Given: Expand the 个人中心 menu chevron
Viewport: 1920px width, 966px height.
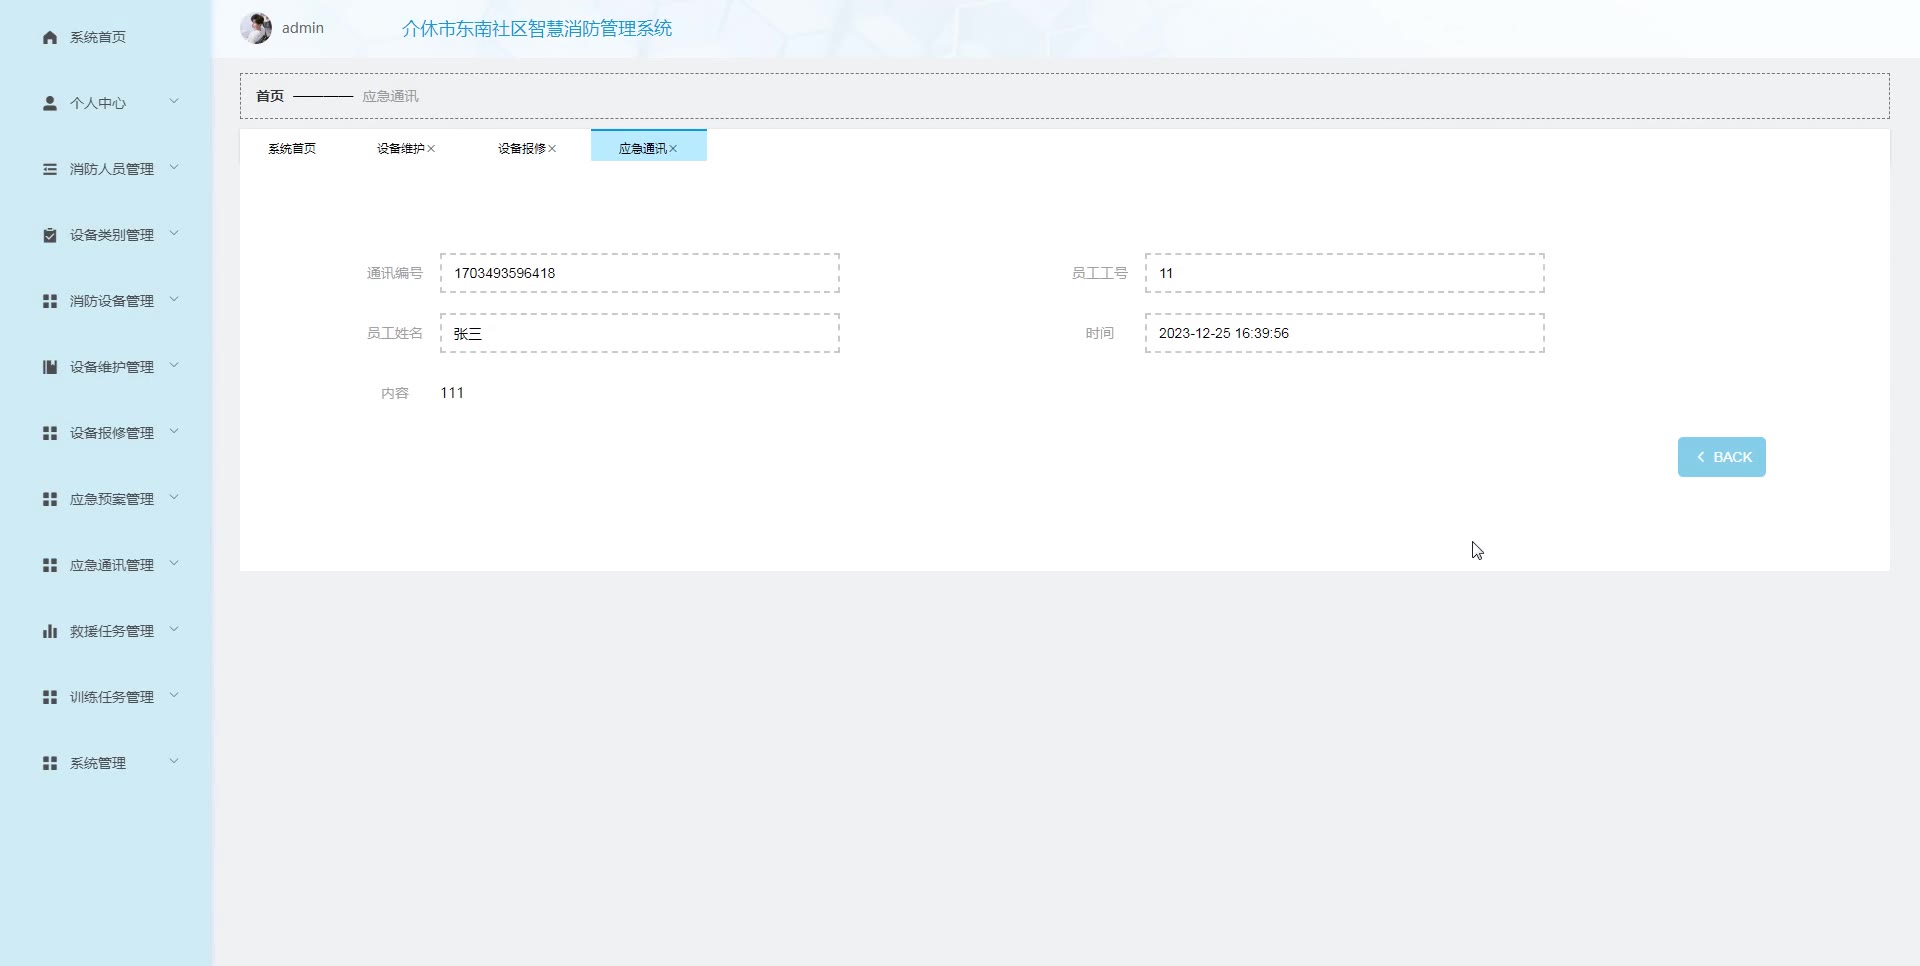Looking at the screenshot, I should tap(174, 102).
